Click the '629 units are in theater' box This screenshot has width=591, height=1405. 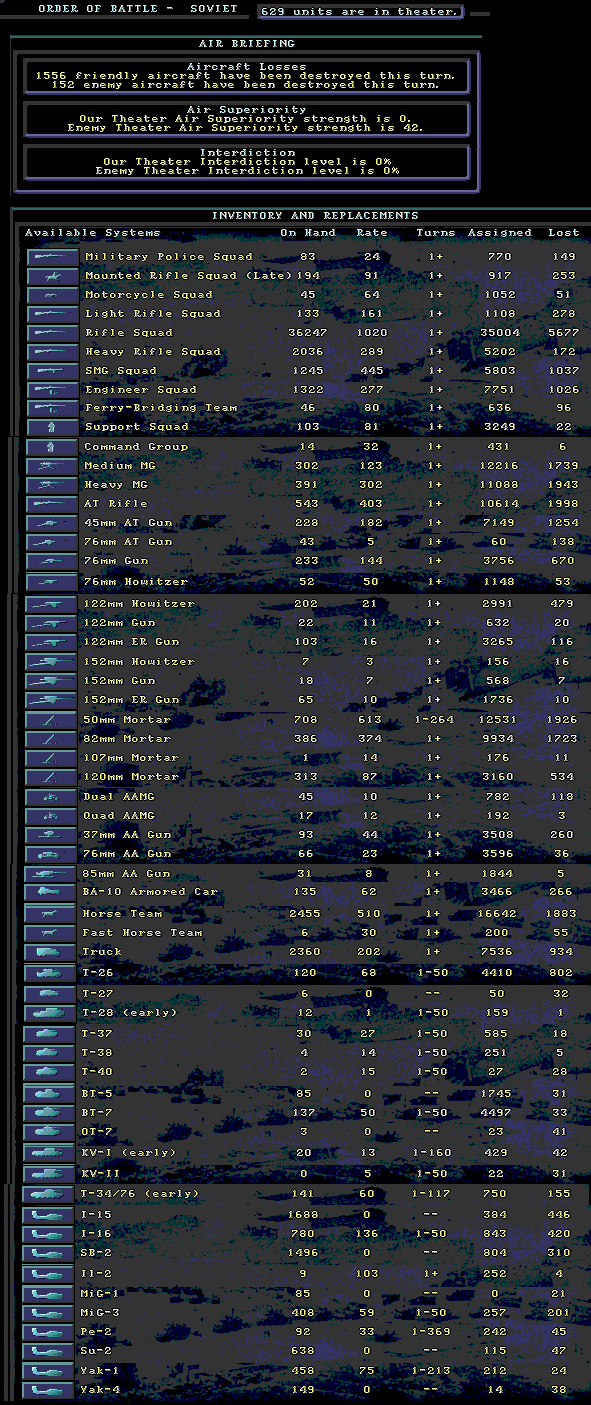[x=360, y=12]
